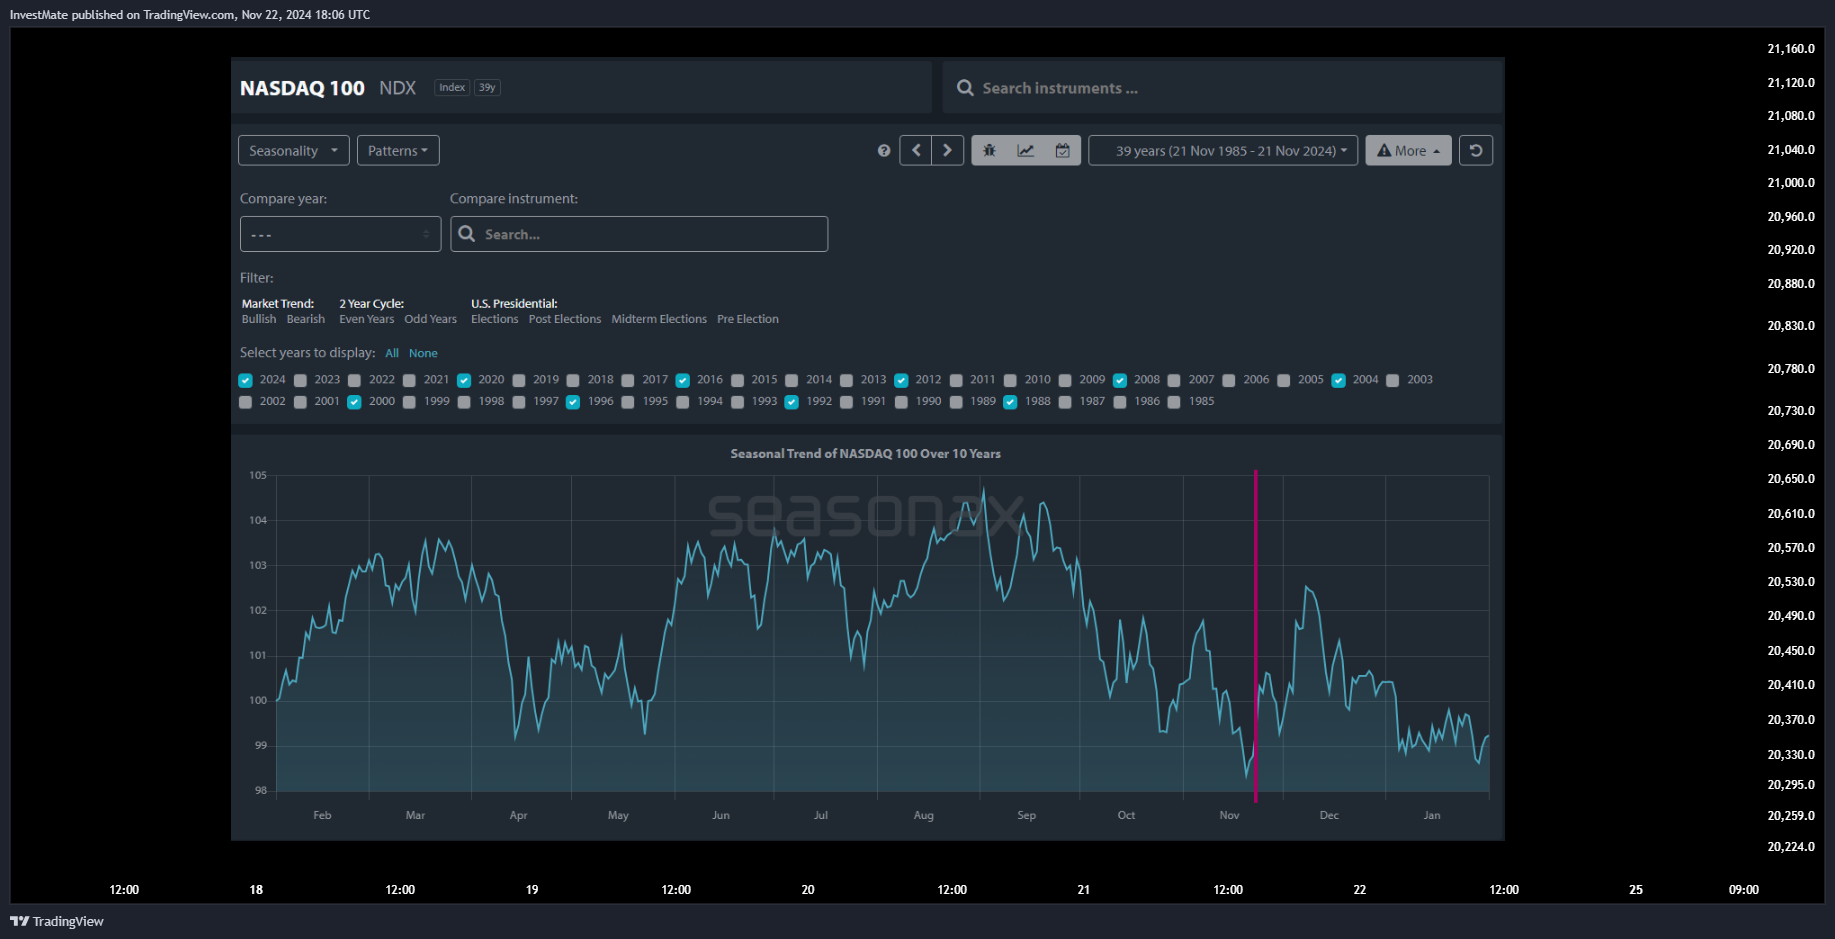Reset the chart with the undo icon
Viewport: 1835px width, 939px height.
pyautogui.click(x=1476, y=151)
